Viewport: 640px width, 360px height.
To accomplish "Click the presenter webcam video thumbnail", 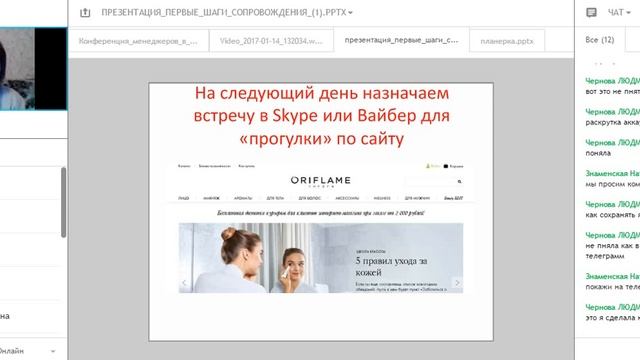I will point(33,69).
